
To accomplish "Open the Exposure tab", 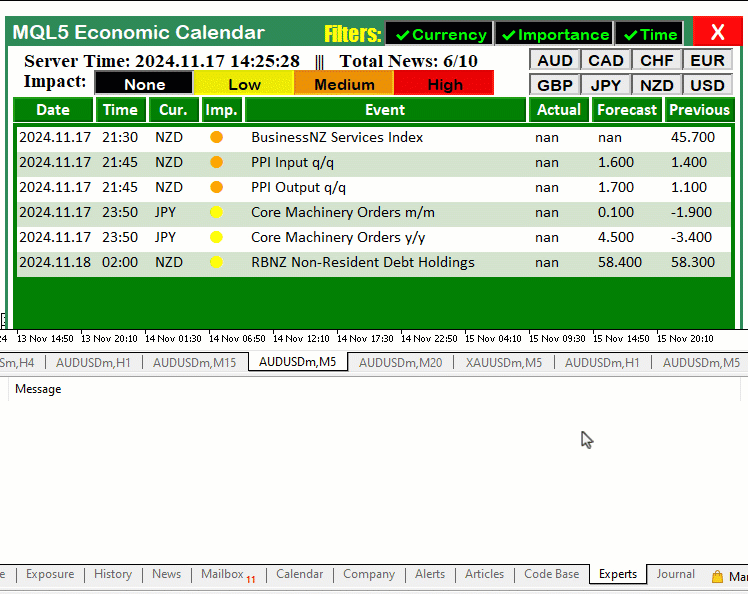I will click(50, 574).
